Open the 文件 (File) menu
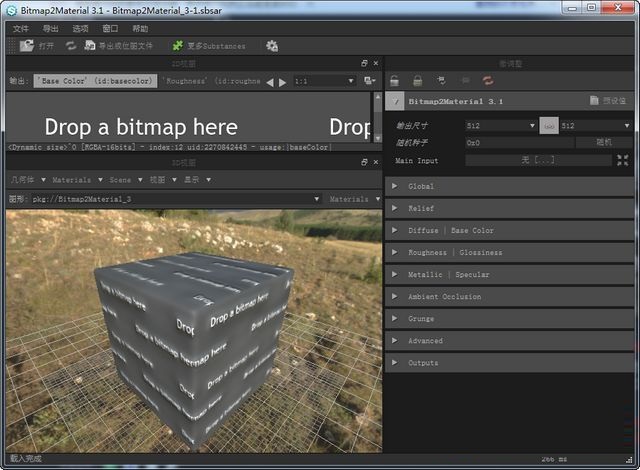 [x=21, y=28]
